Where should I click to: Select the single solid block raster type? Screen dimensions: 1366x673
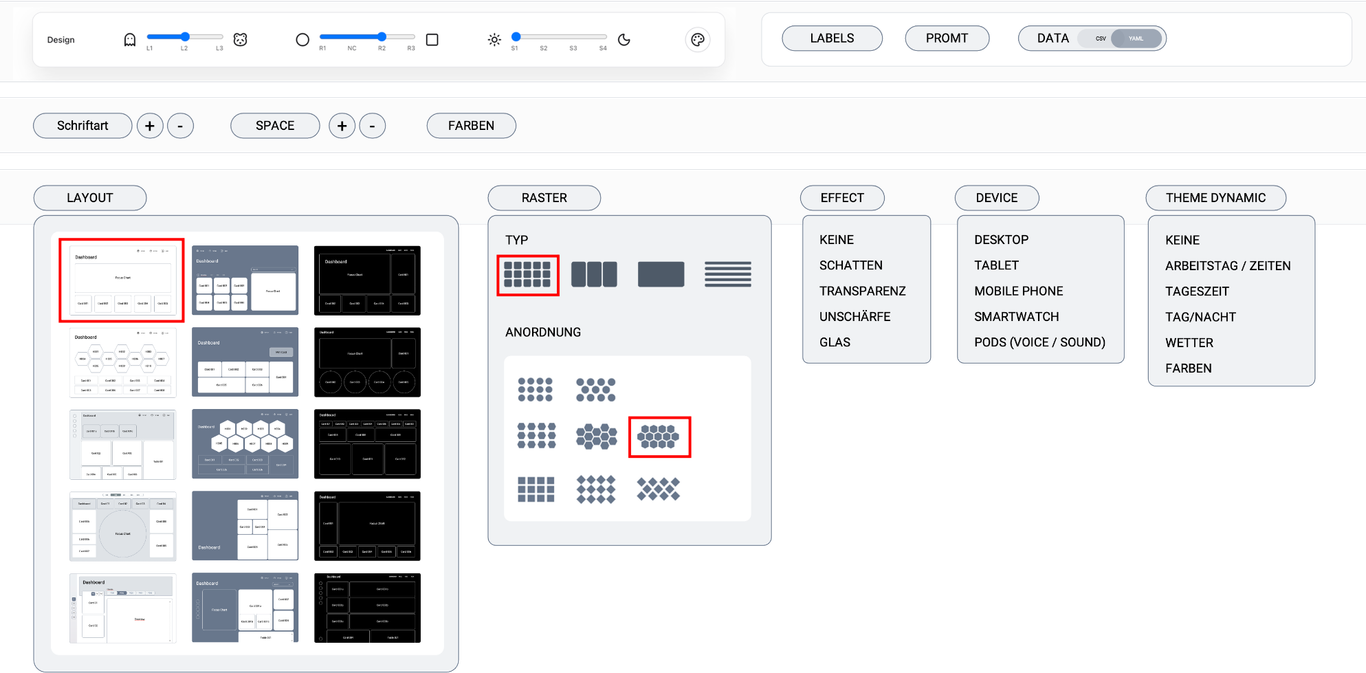pos(661,274)
